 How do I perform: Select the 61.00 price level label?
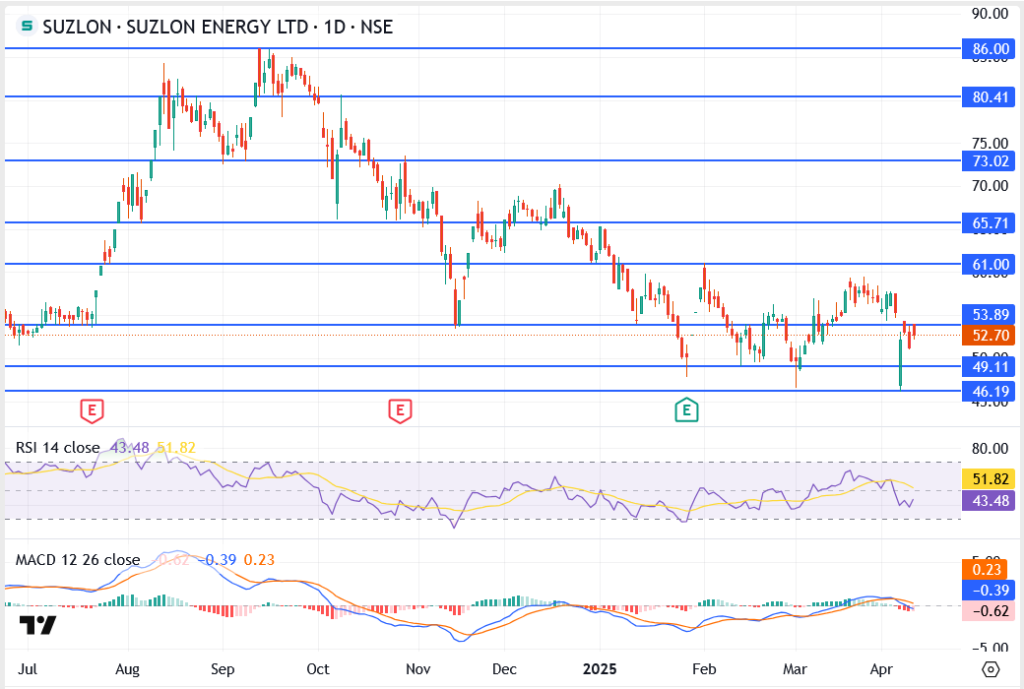click(987, 265)
